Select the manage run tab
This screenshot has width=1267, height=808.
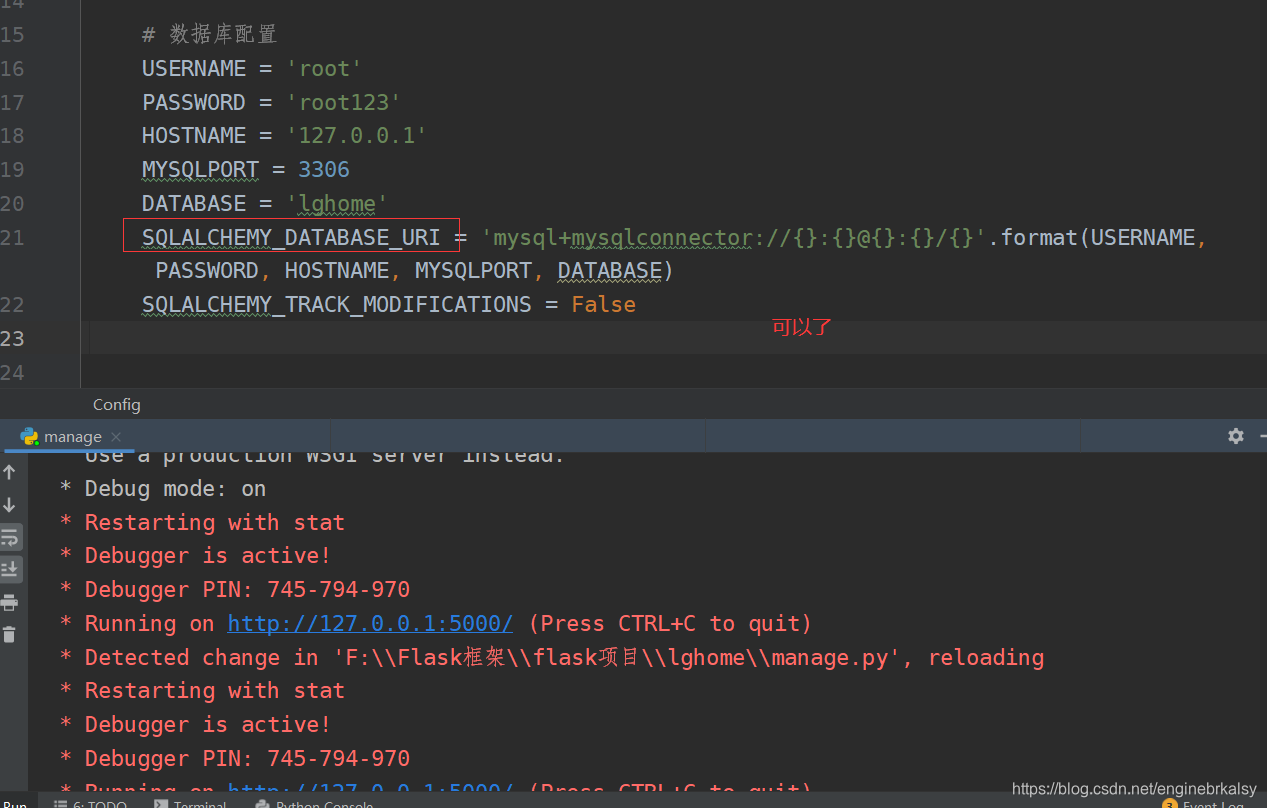[70, 437]
